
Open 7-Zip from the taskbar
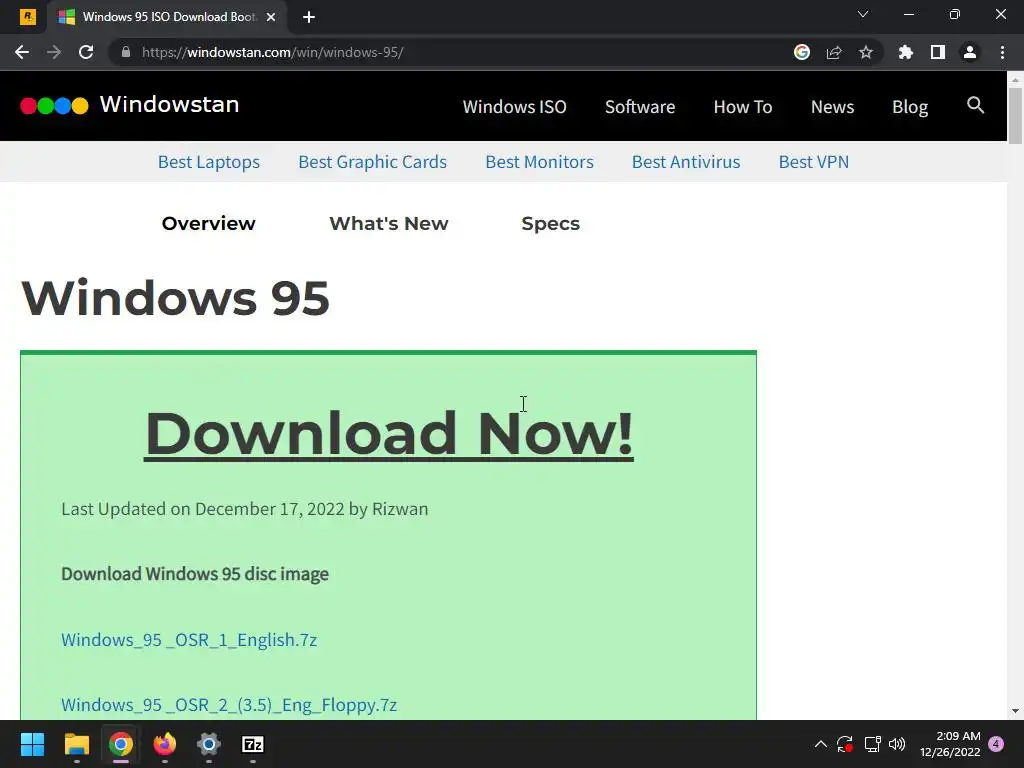(x=253, y=744)
